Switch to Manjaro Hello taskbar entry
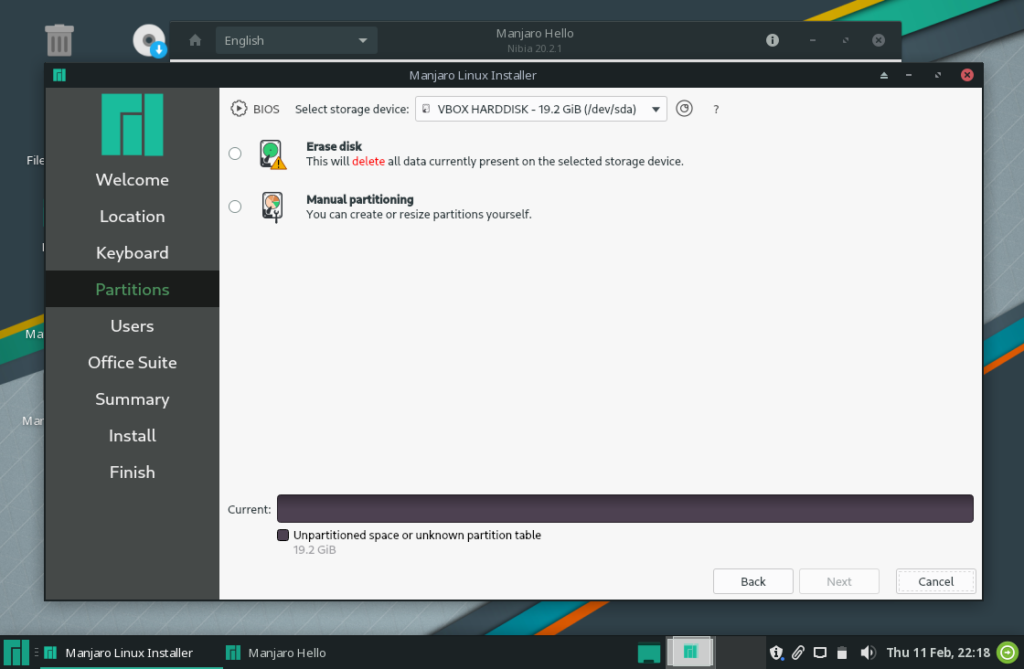Screen dimensions: 1024x669 276,653
